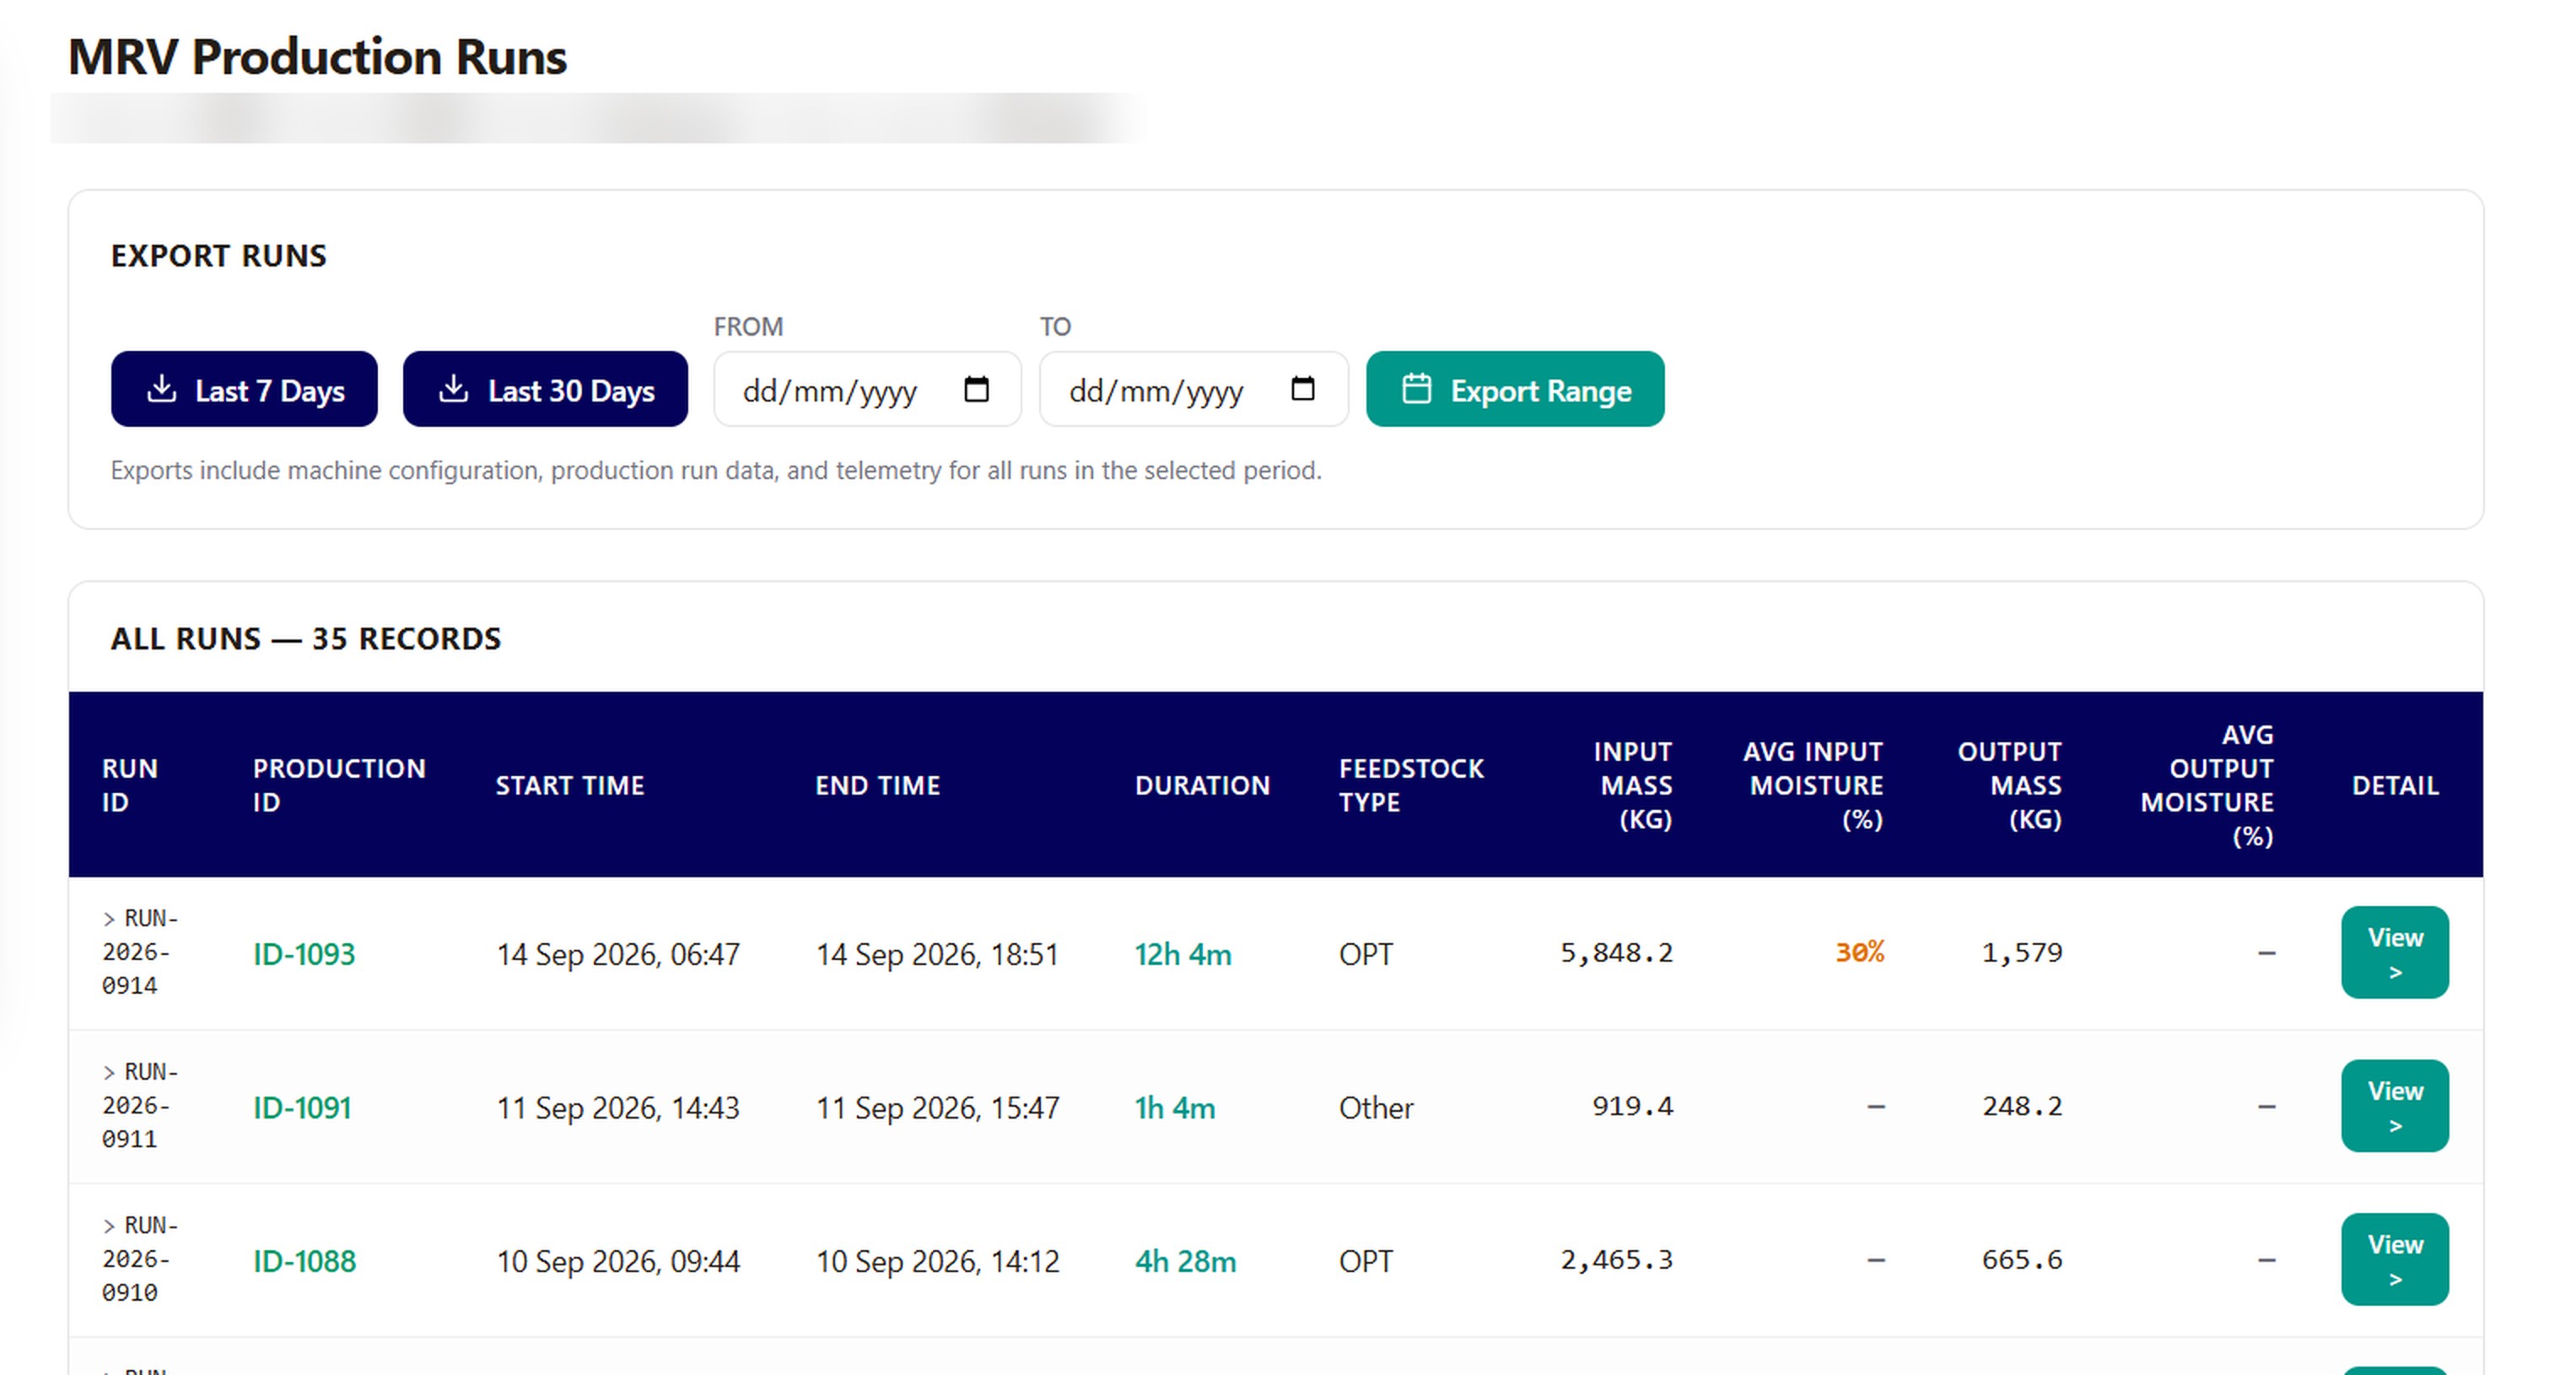This screenshot has height=1375, width=2576.
Task: View details for run ID-1093
Action: pos(2394,953)
